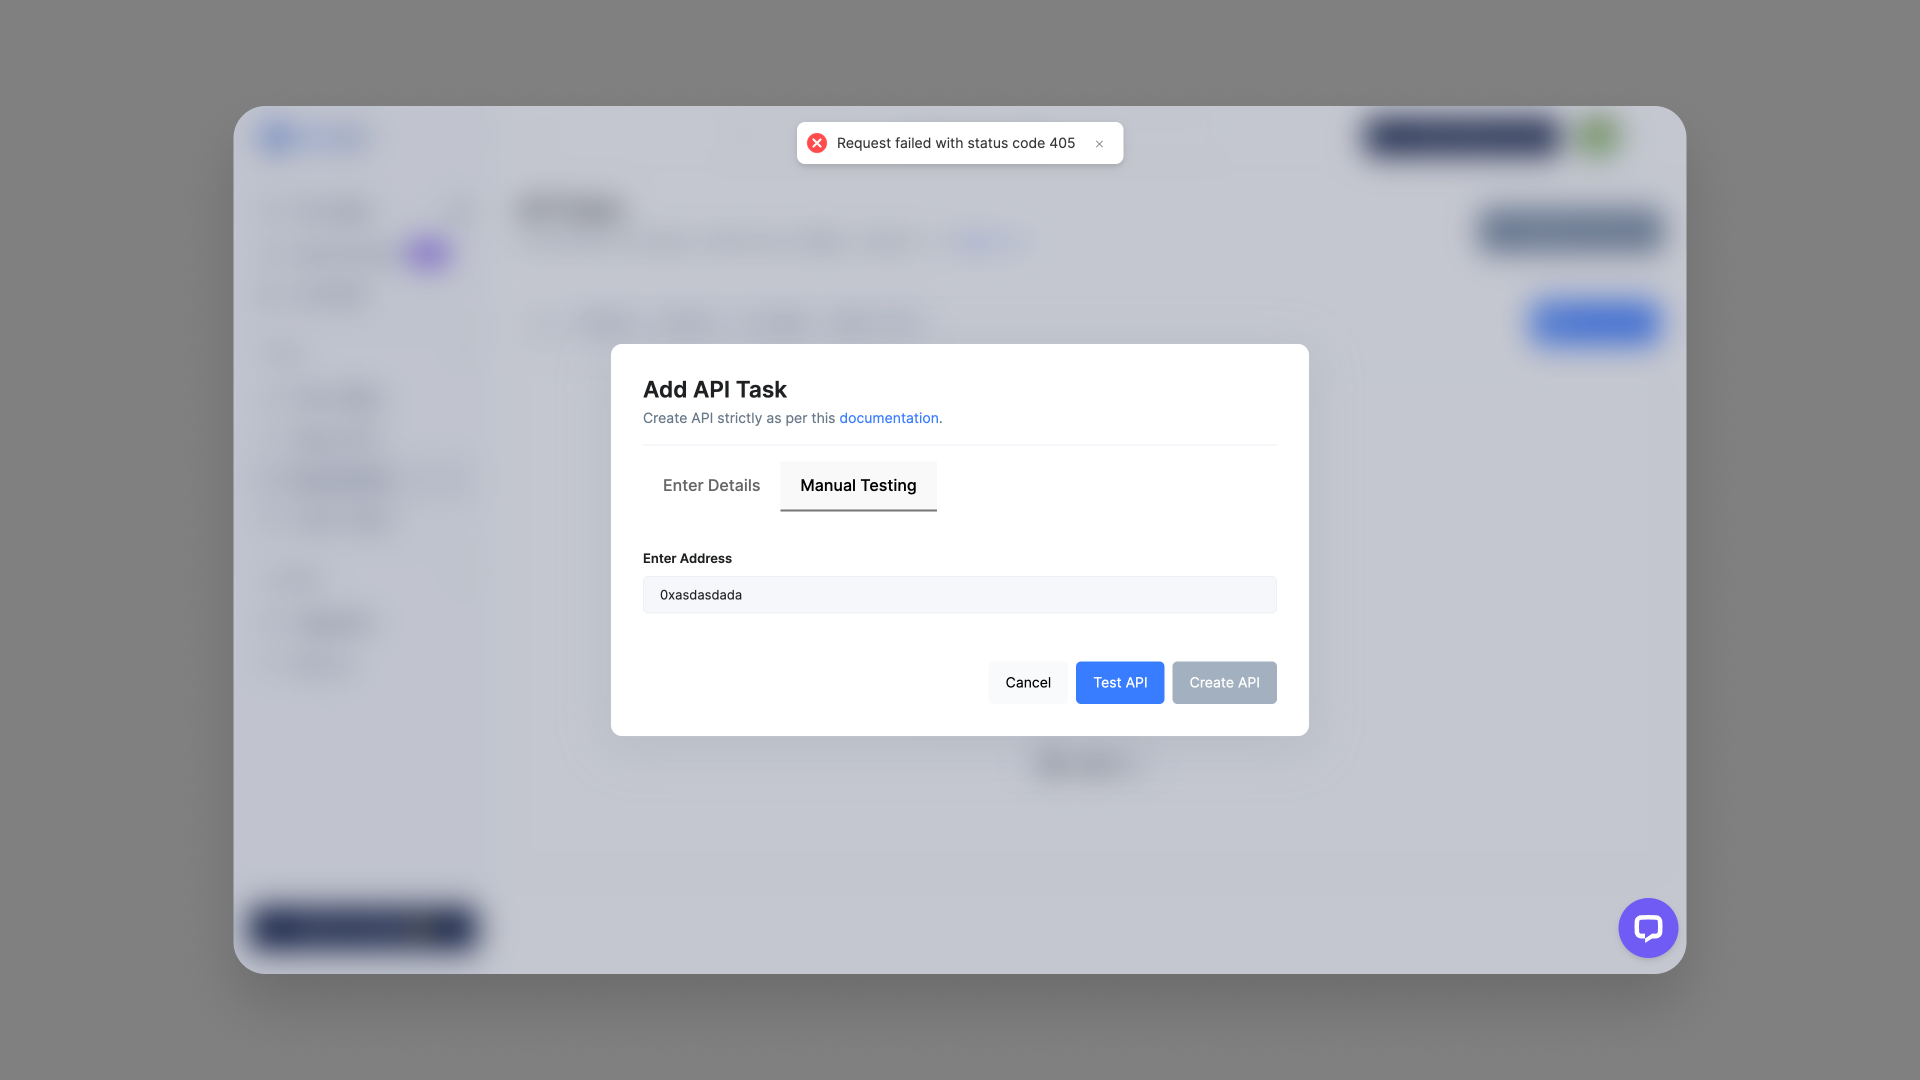Click the dismiss error notification button
1920x1080 pixels.
tap(1100, 142)
